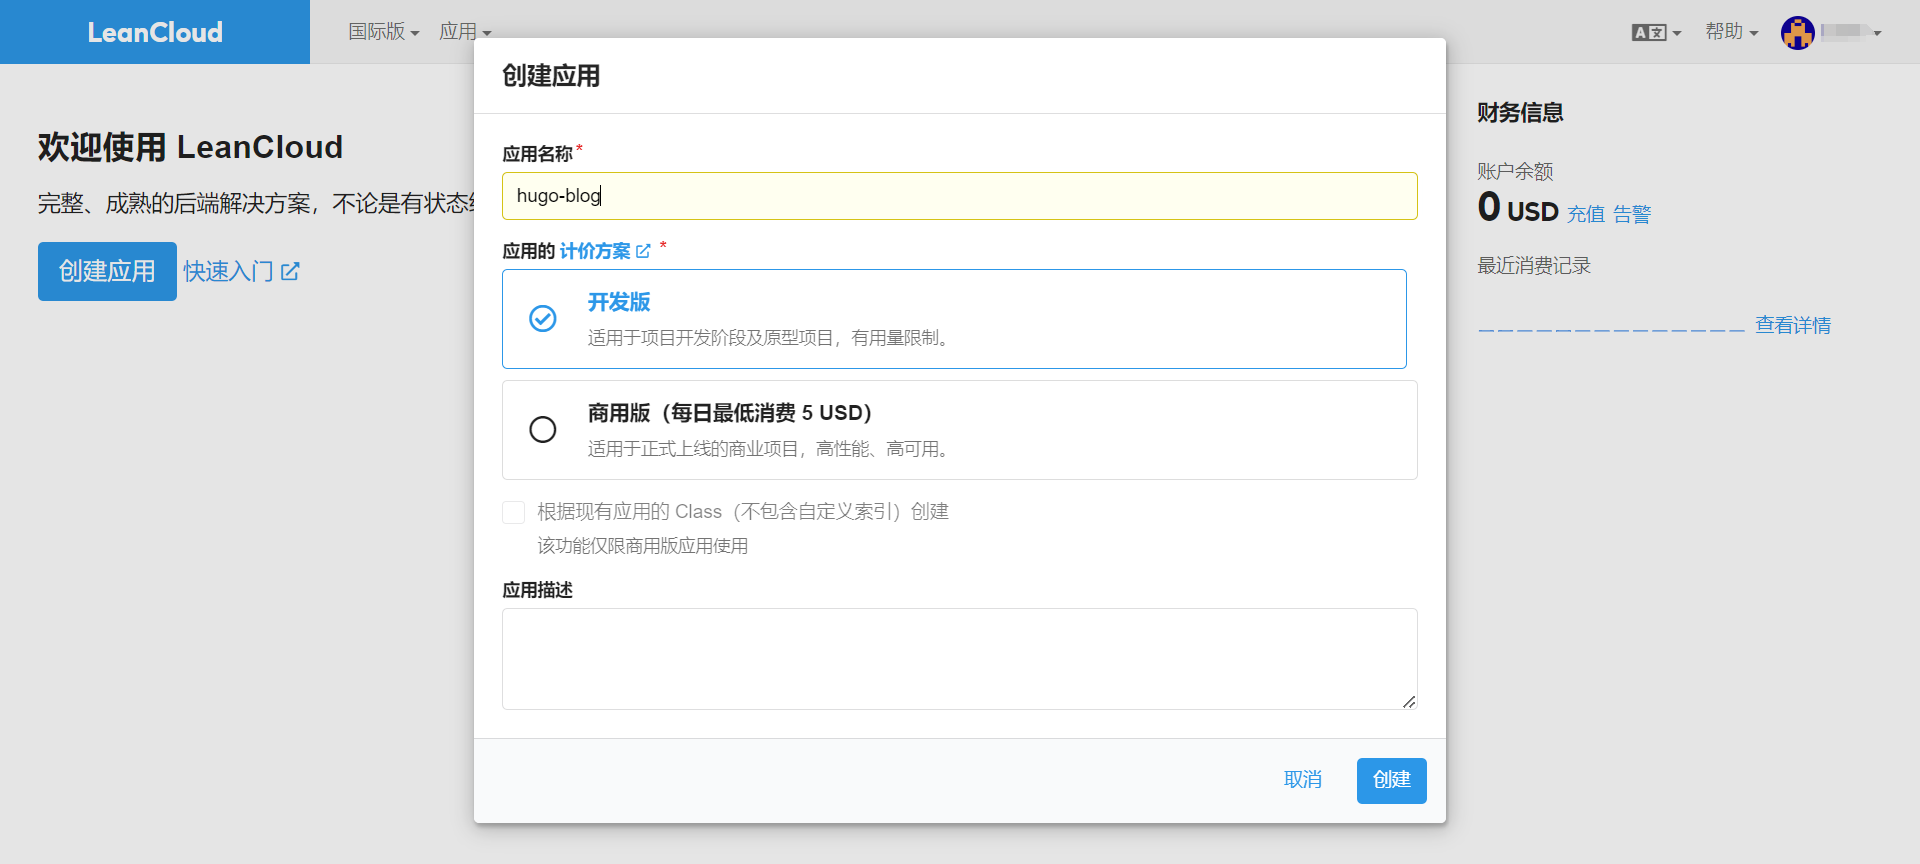Toggle 根据现有应用的 Class 创建 checkbox

coord(514,513)
